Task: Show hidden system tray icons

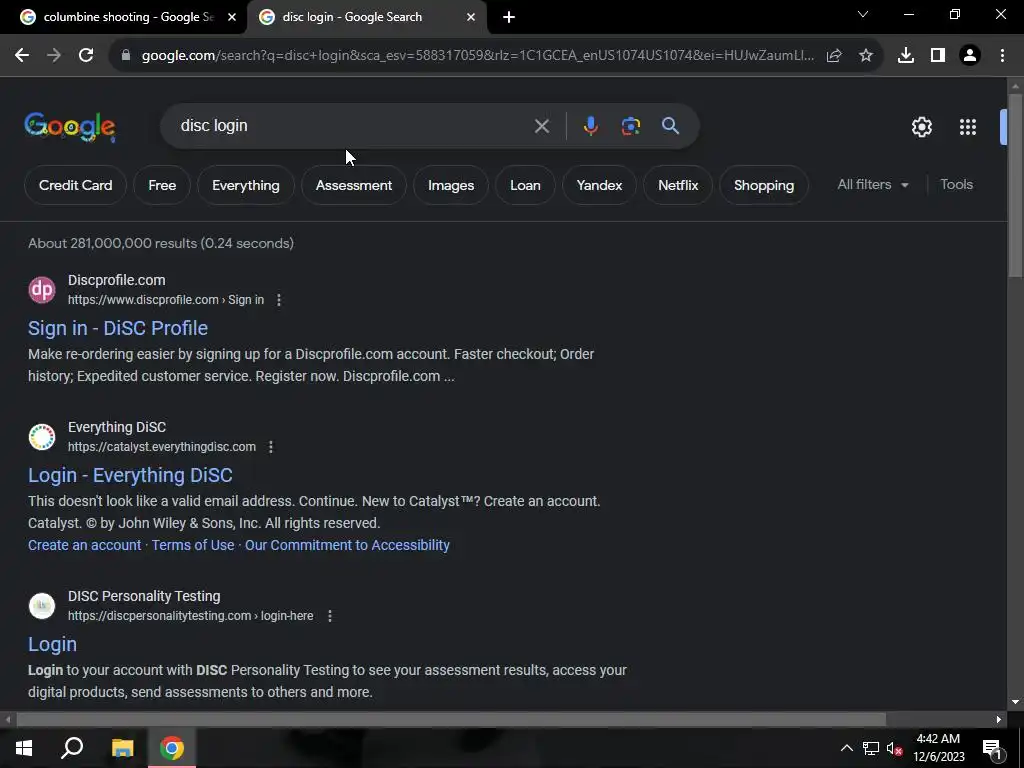Action: pyautogui.click(x=846, y=748)
